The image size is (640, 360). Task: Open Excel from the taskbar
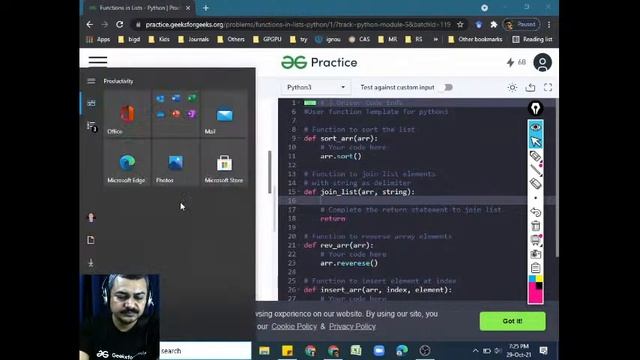tap(356, 351)
